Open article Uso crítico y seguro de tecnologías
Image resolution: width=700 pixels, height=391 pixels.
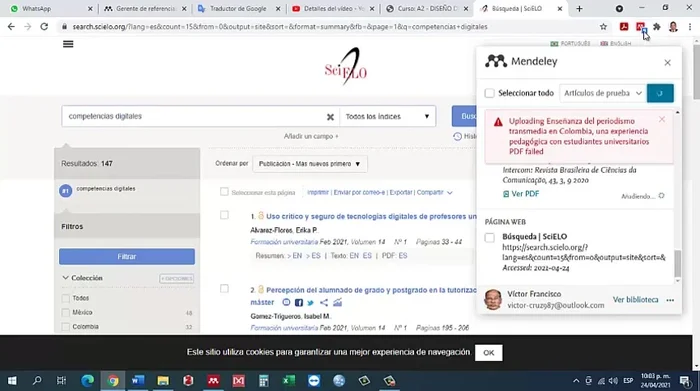371,216
